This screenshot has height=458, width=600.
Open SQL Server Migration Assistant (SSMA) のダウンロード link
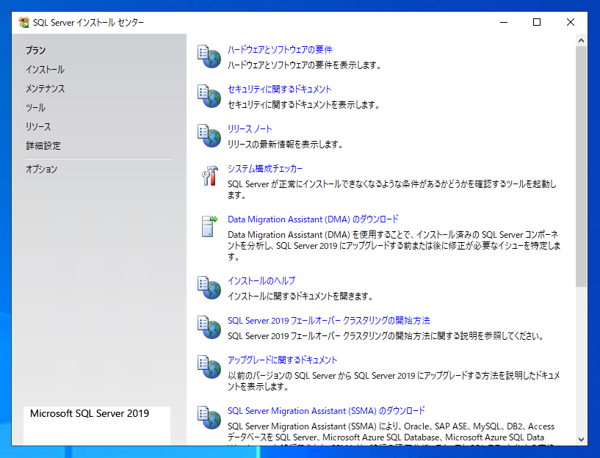326,411
